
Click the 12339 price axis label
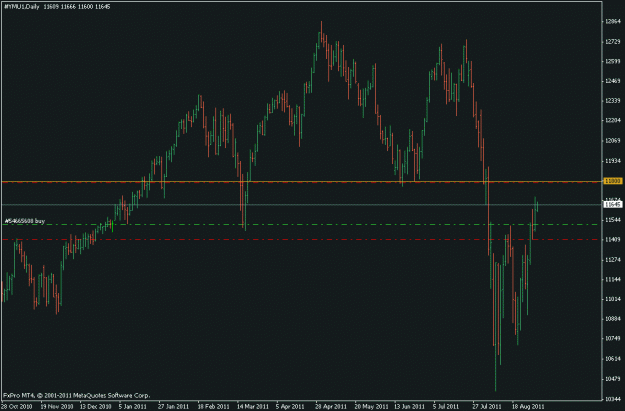coord(613,101)
